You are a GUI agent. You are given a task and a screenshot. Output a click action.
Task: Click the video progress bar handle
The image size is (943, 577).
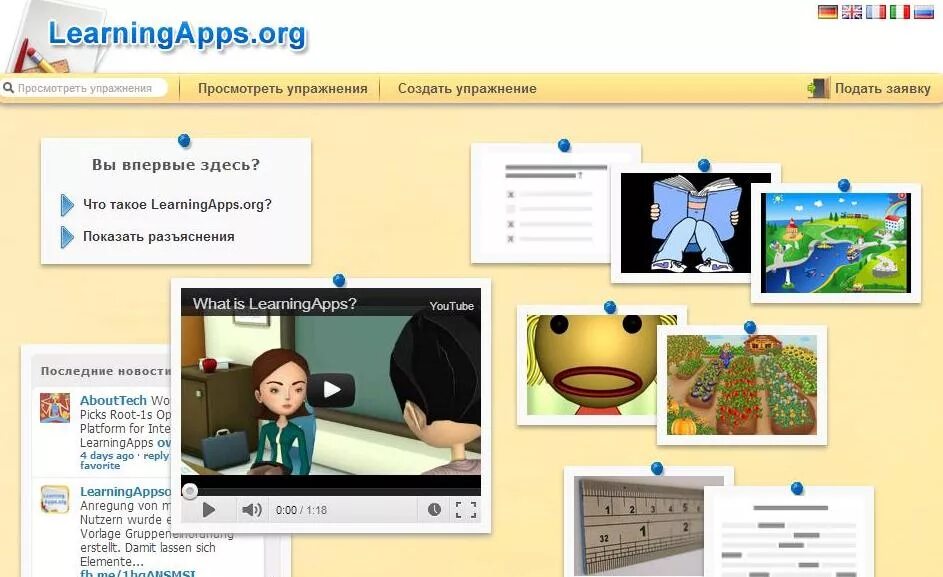(189, 492)
